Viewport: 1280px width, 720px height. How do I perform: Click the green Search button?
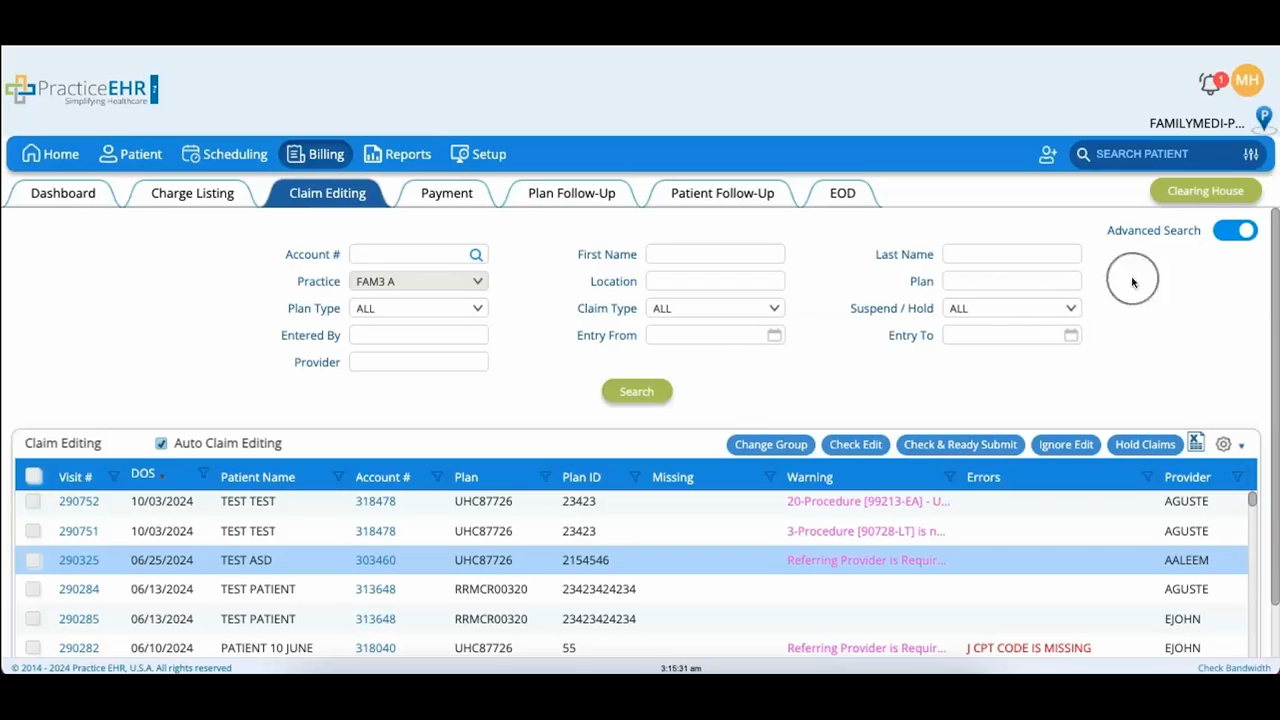pyautogui.click(x=637, y=392)
